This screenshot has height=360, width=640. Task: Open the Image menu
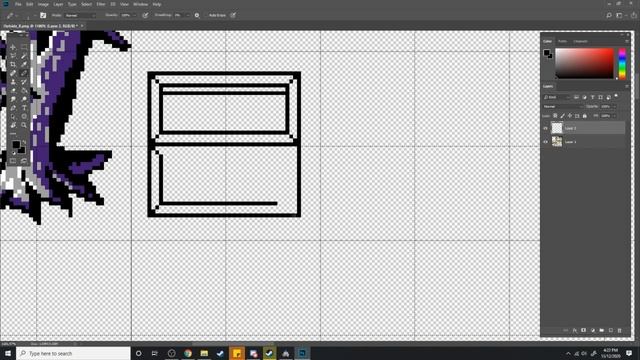[x=43, y=4]
